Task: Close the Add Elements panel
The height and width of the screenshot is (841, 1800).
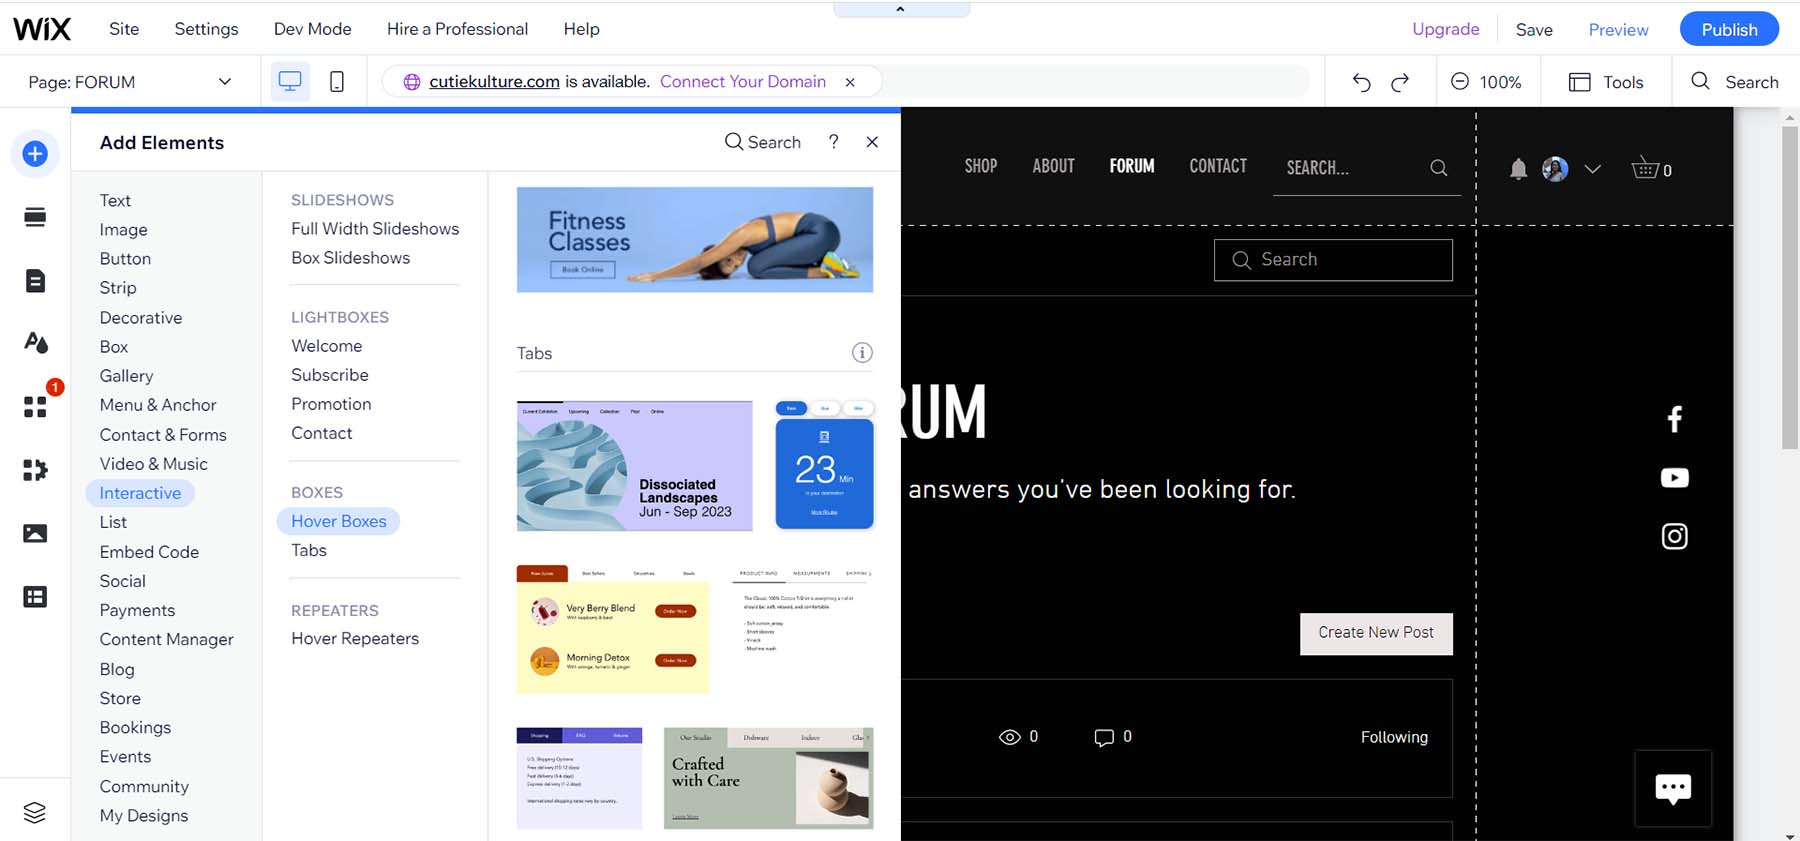Action: pos(872,142)
